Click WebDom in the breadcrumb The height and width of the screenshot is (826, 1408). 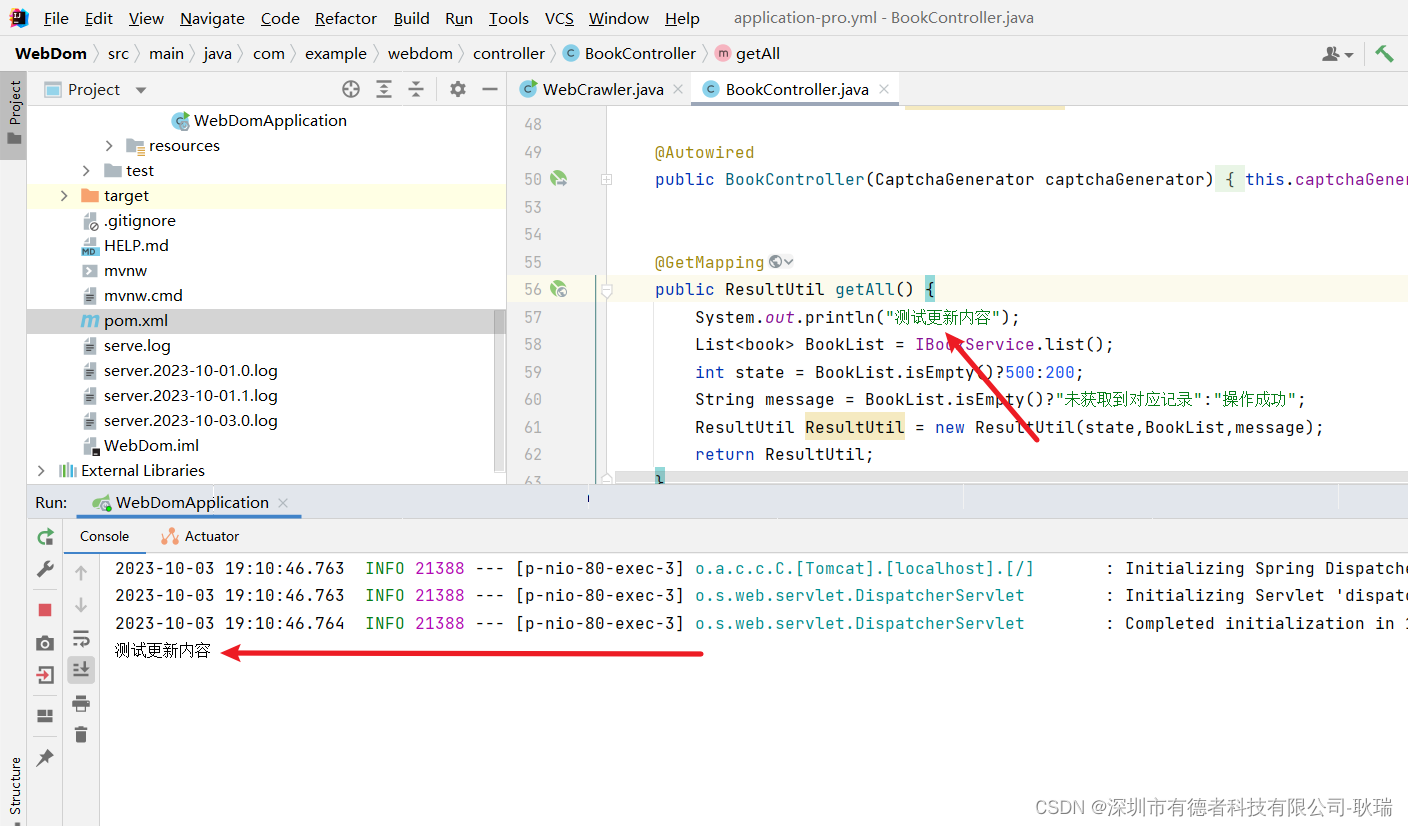point(50,53)
